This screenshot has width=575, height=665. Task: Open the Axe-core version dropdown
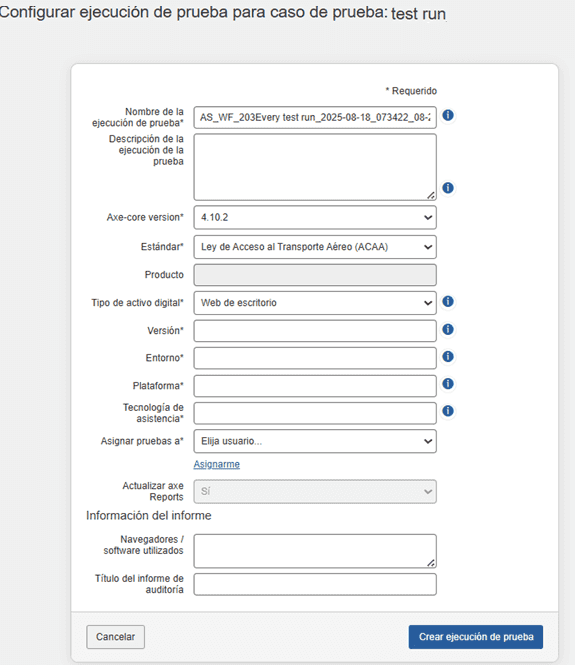[315, 218]
